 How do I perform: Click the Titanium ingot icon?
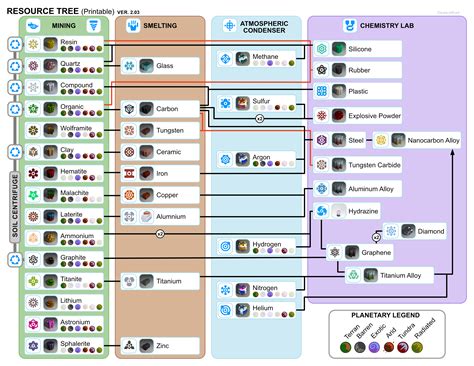146,281
